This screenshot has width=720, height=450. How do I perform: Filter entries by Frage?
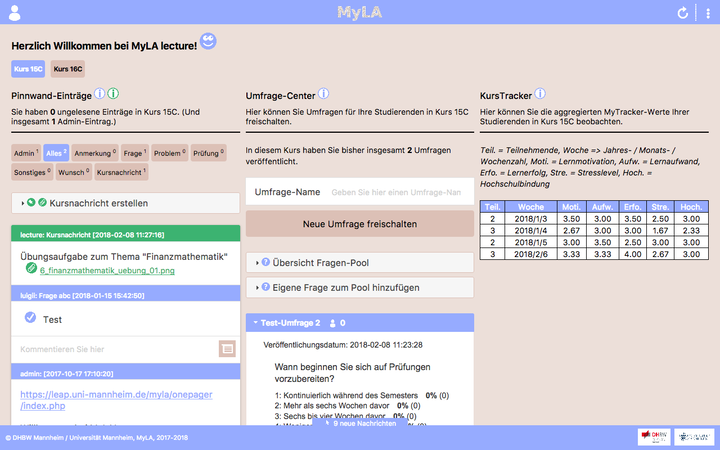coord(135,153)
